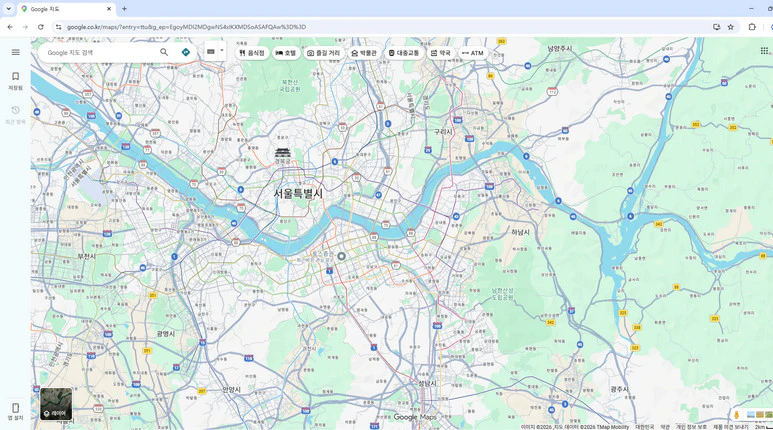Go forward with browser forward arrow
This screenshot has height=430, width=773.
pos(25,27)
